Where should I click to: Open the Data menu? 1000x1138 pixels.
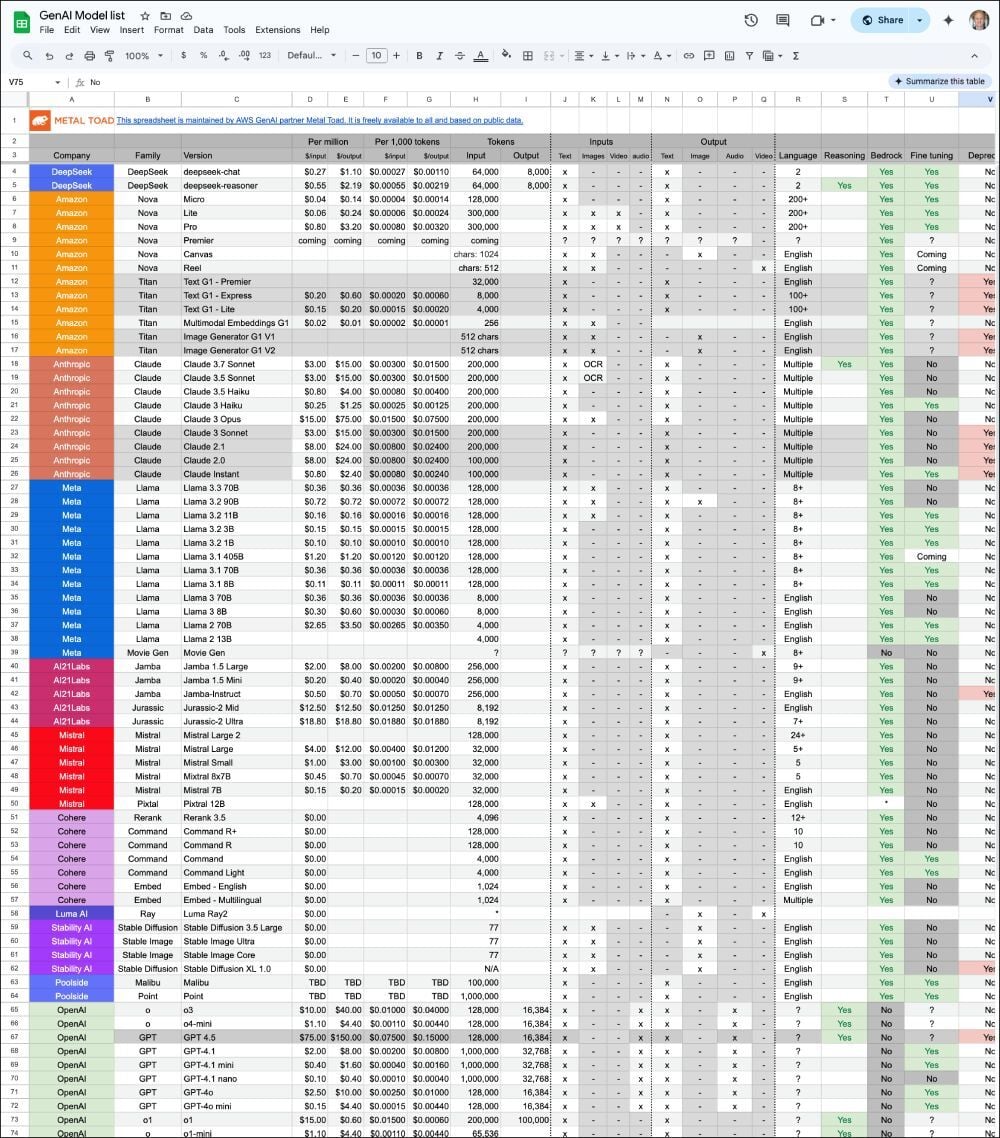coord(203,30)
